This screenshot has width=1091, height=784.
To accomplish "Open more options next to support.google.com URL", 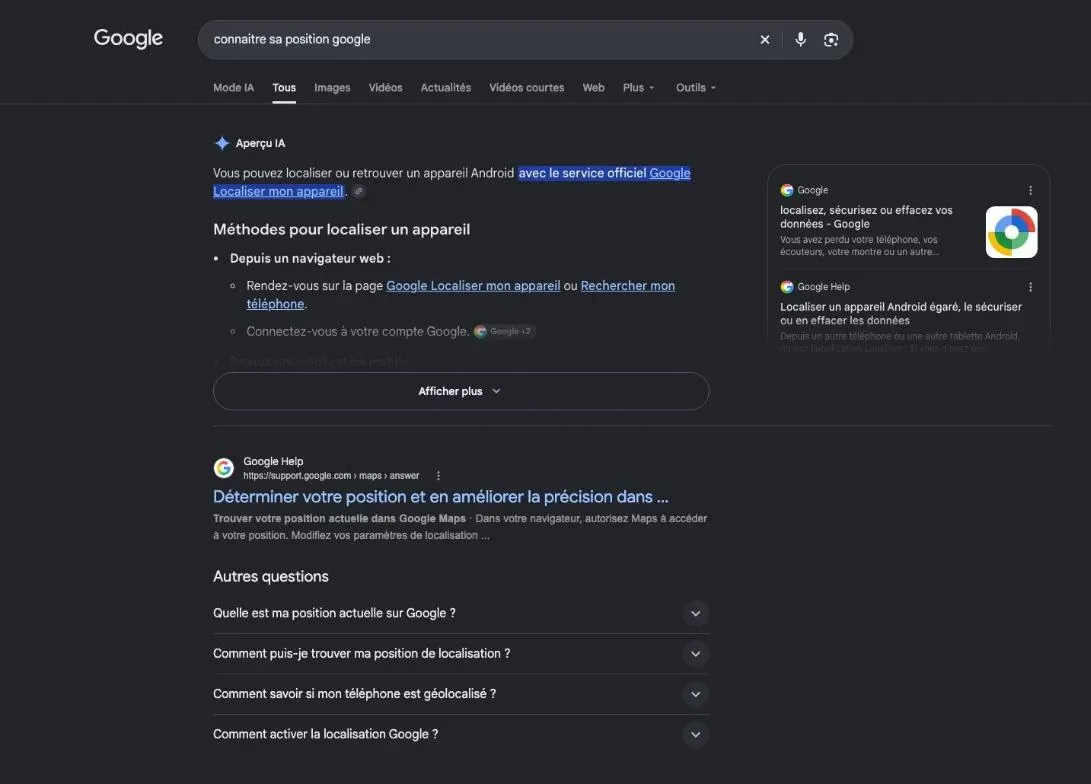I will 438,476.
